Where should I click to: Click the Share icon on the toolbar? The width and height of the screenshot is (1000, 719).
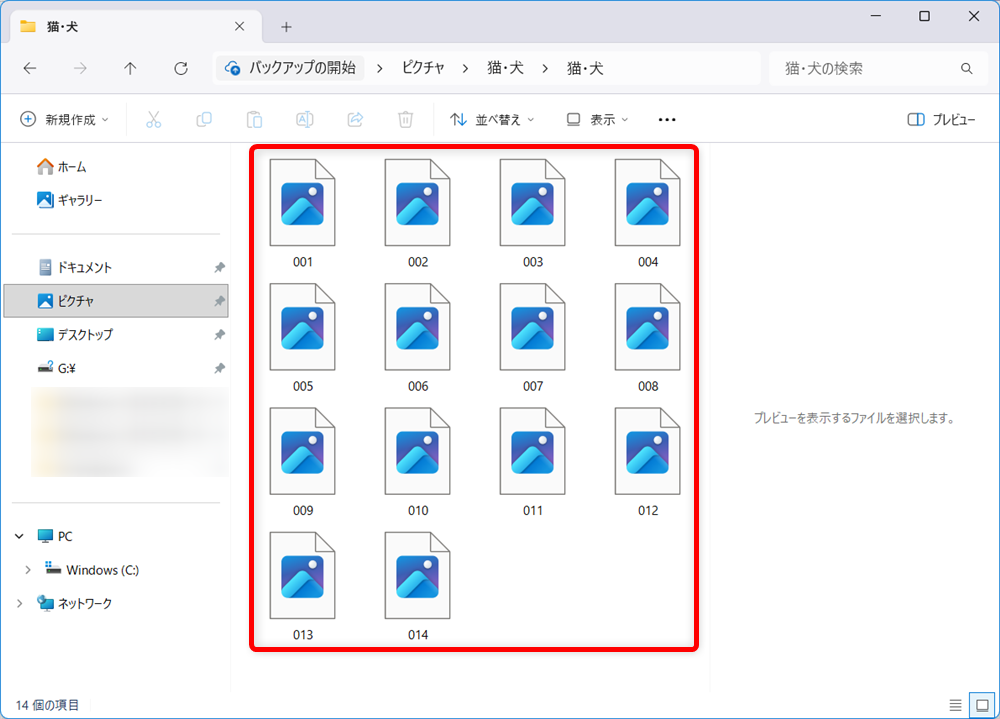point(354,119)
